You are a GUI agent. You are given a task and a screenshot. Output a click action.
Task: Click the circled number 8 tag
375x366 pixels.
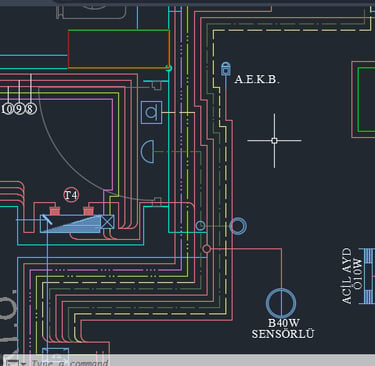pos(30,109)
